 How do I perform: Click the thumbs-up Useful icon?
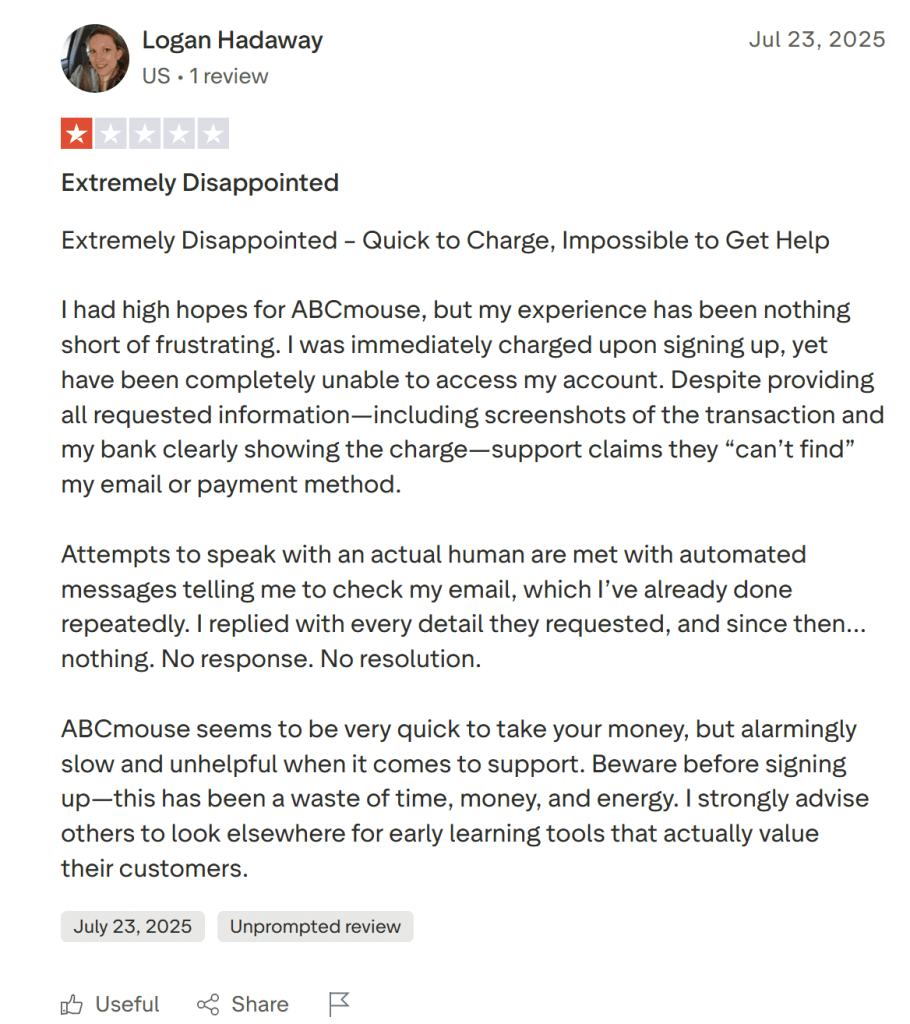tap(72, 1004)
